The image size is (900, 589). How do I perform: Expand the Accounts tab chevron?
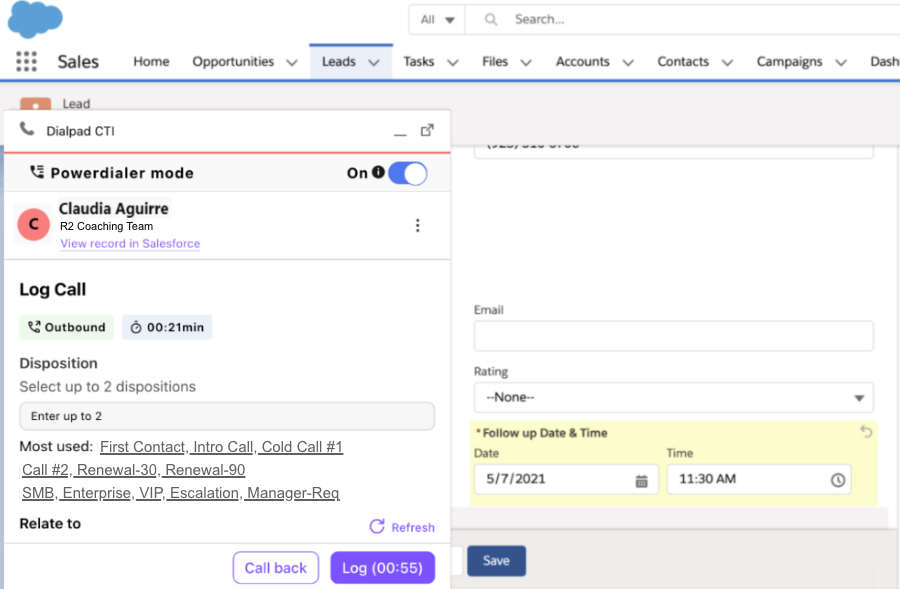[x=629, y=63]
